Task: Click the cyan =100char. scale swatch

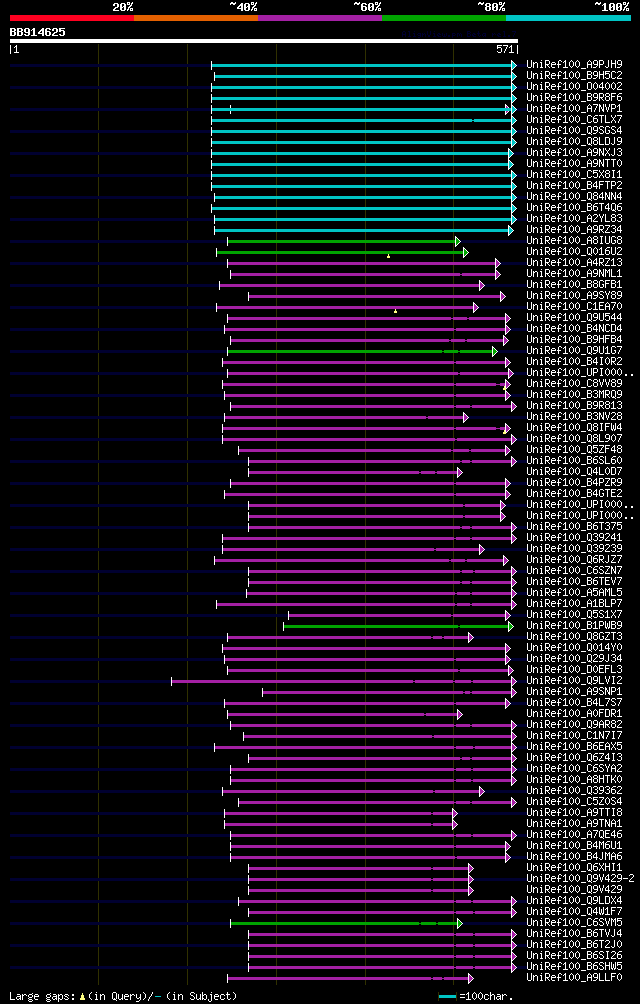Action: click(447, 997)
